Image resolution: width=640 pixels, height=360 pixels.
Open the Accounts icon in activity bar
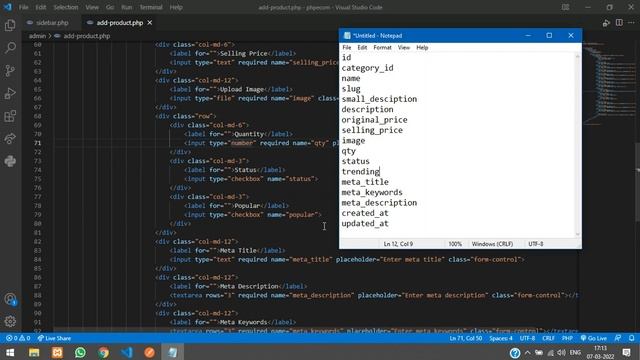tap(10, 299)
